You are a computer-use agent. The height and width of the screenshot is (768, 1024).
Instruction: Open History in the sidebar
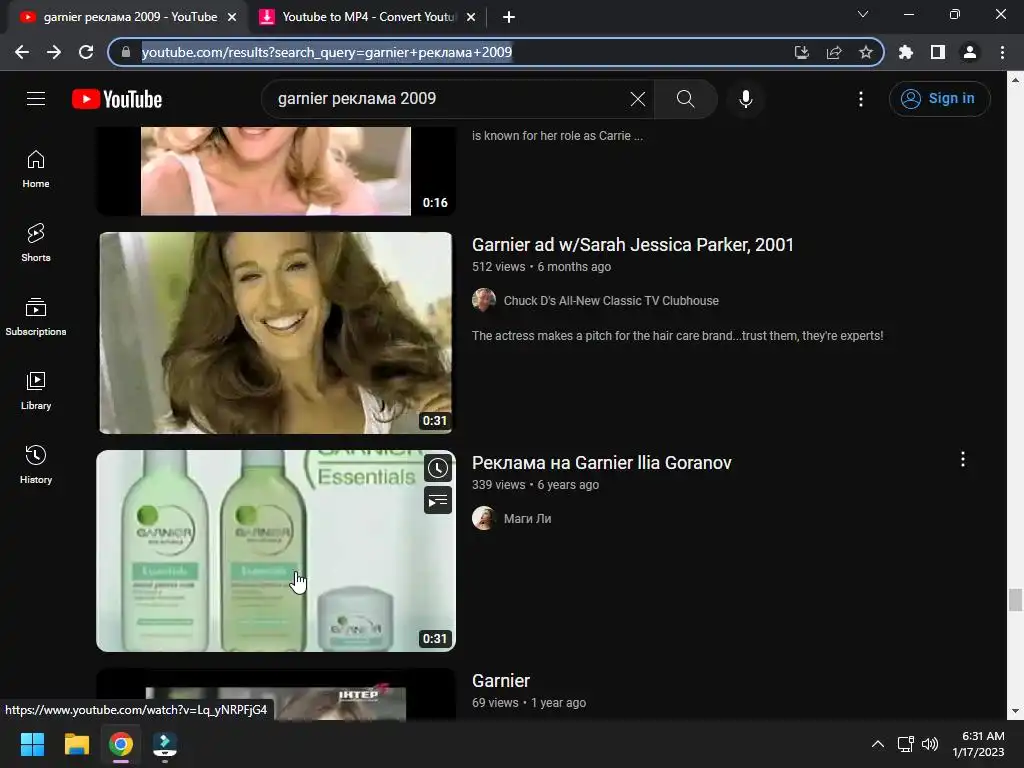(36, 464)
